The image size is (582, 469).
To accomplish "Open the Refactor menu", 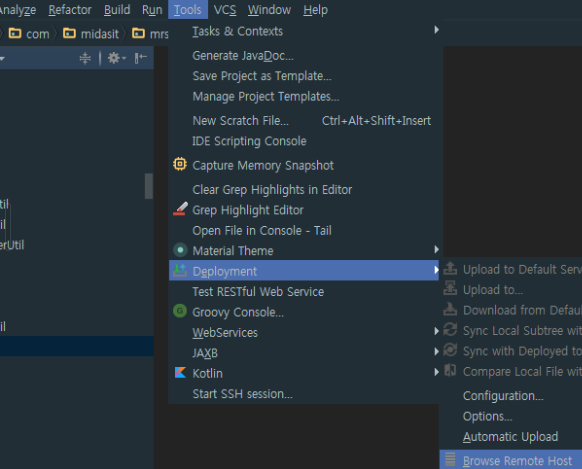I will (x=70, y=10).
